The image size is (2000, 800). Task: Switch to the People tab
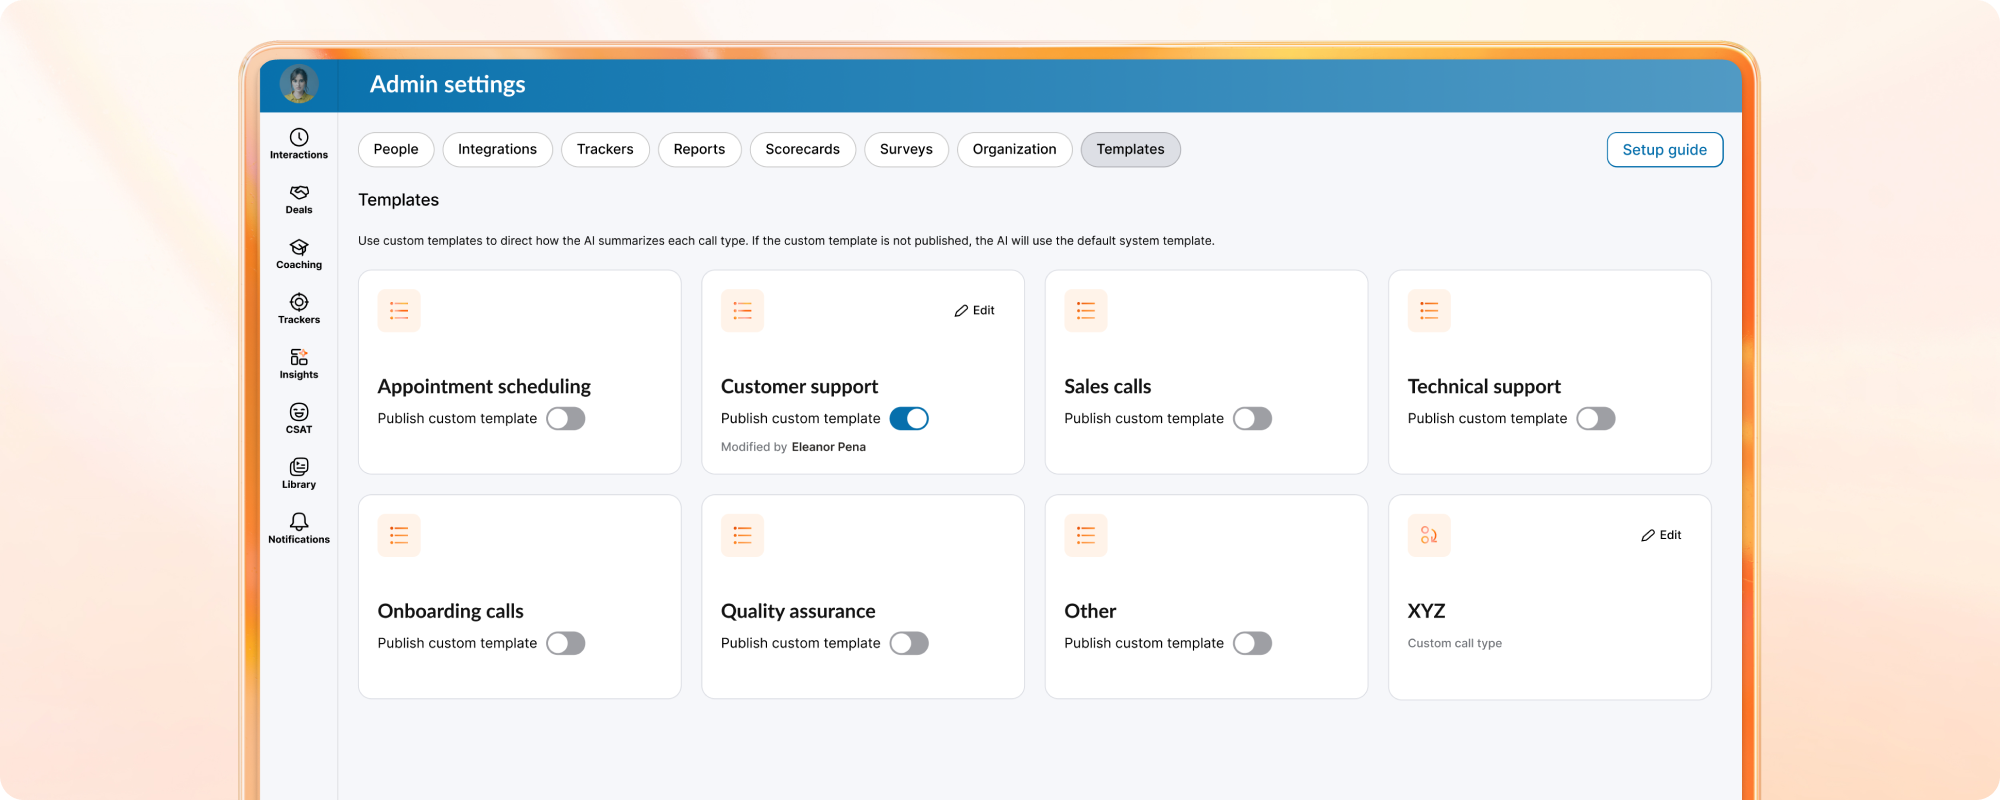click(396, 150)
